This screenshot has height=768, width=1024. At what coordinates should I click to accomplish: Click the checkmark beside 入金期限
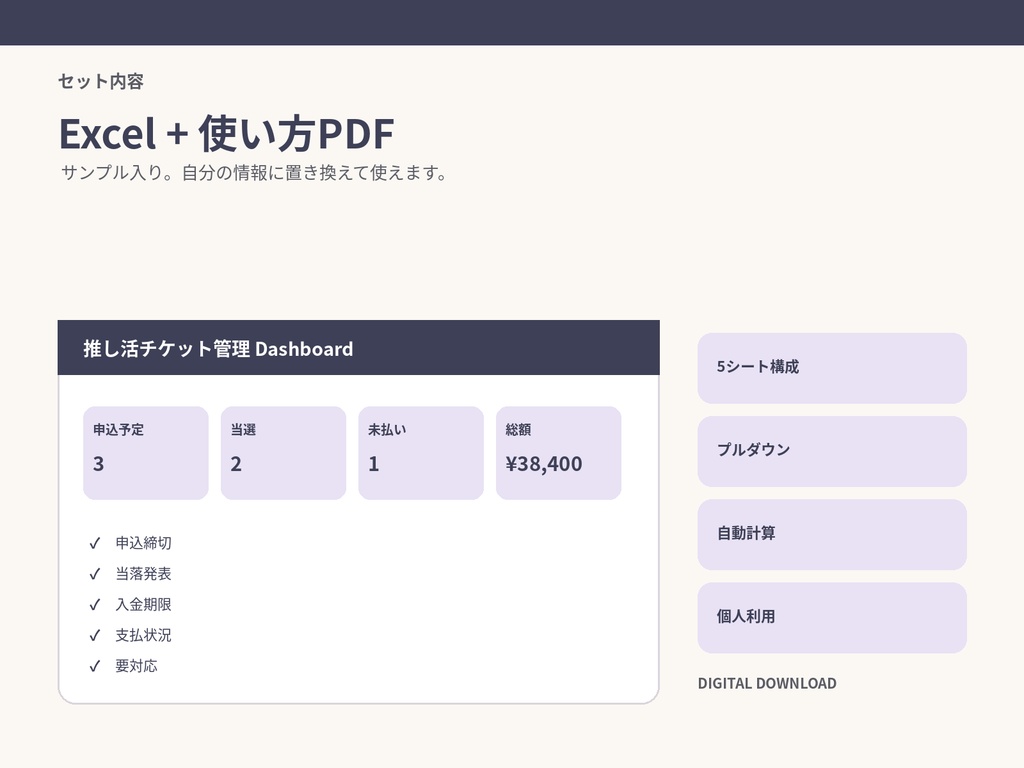coord(95,605)
